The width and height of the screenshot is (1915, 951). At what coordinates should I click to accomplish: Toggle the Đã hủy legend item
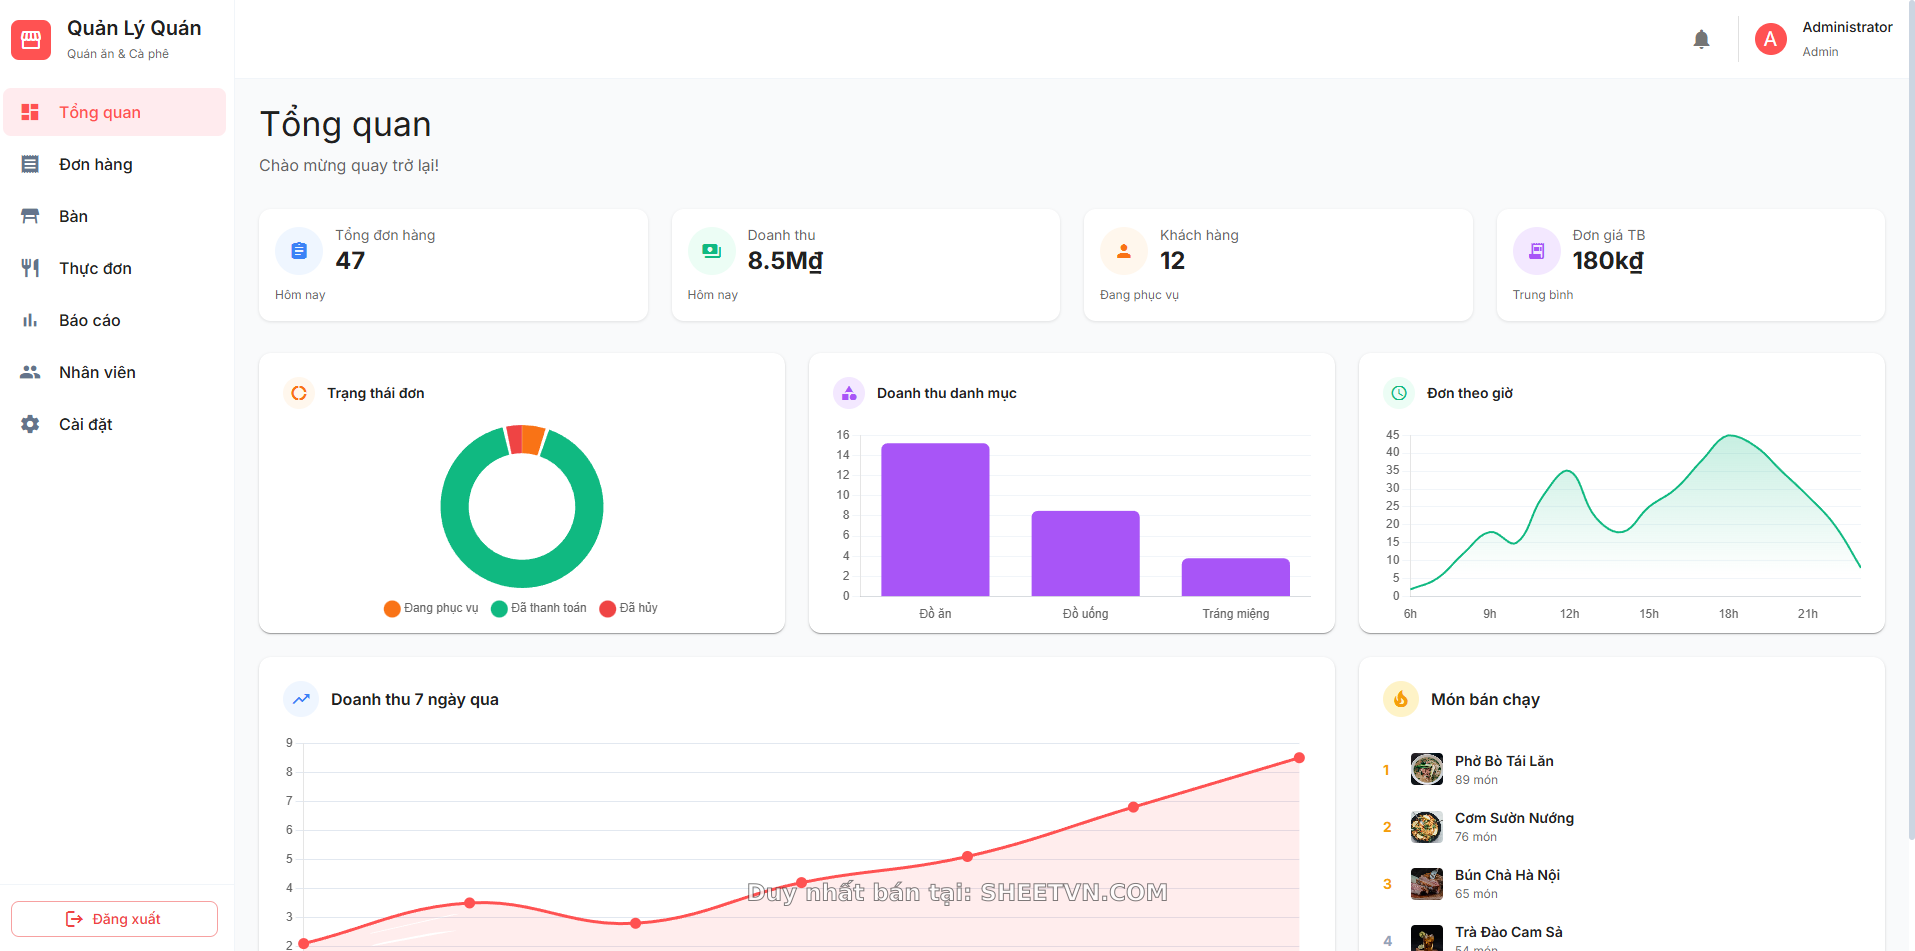[x=628, y=608]
